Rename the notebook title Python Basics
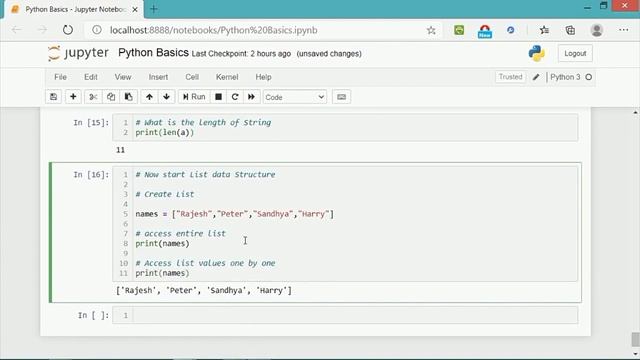 [x=153, y=53]
